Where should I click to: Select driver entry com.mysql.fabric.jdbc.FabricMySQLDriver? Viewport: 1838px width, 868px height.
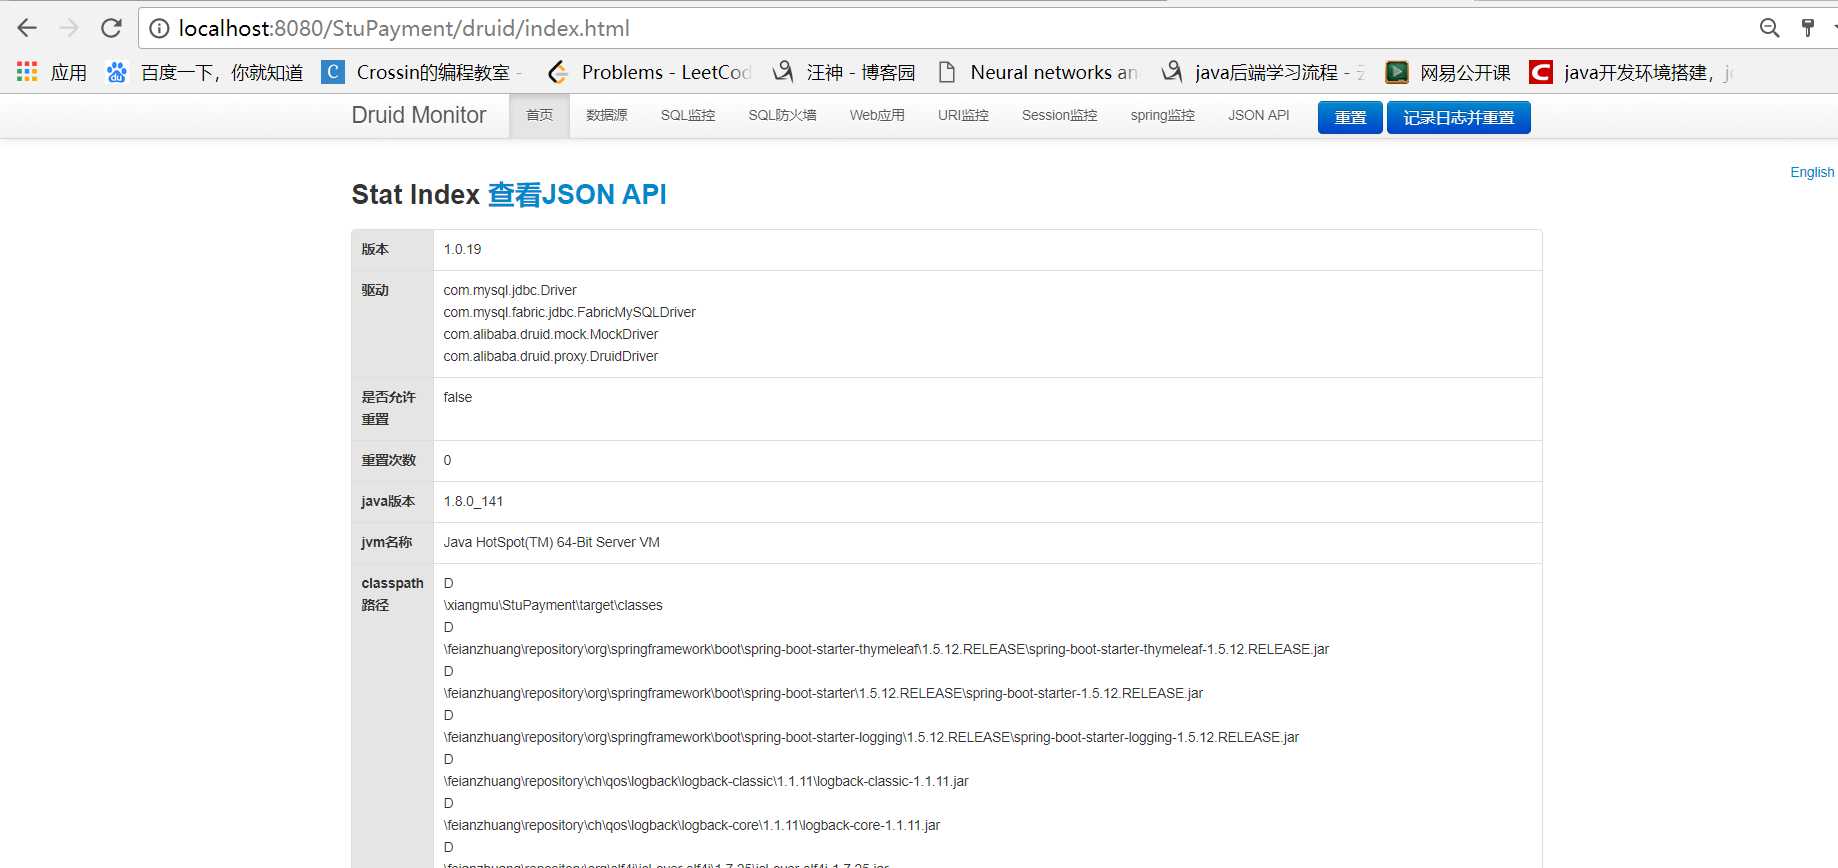point(570,312)
